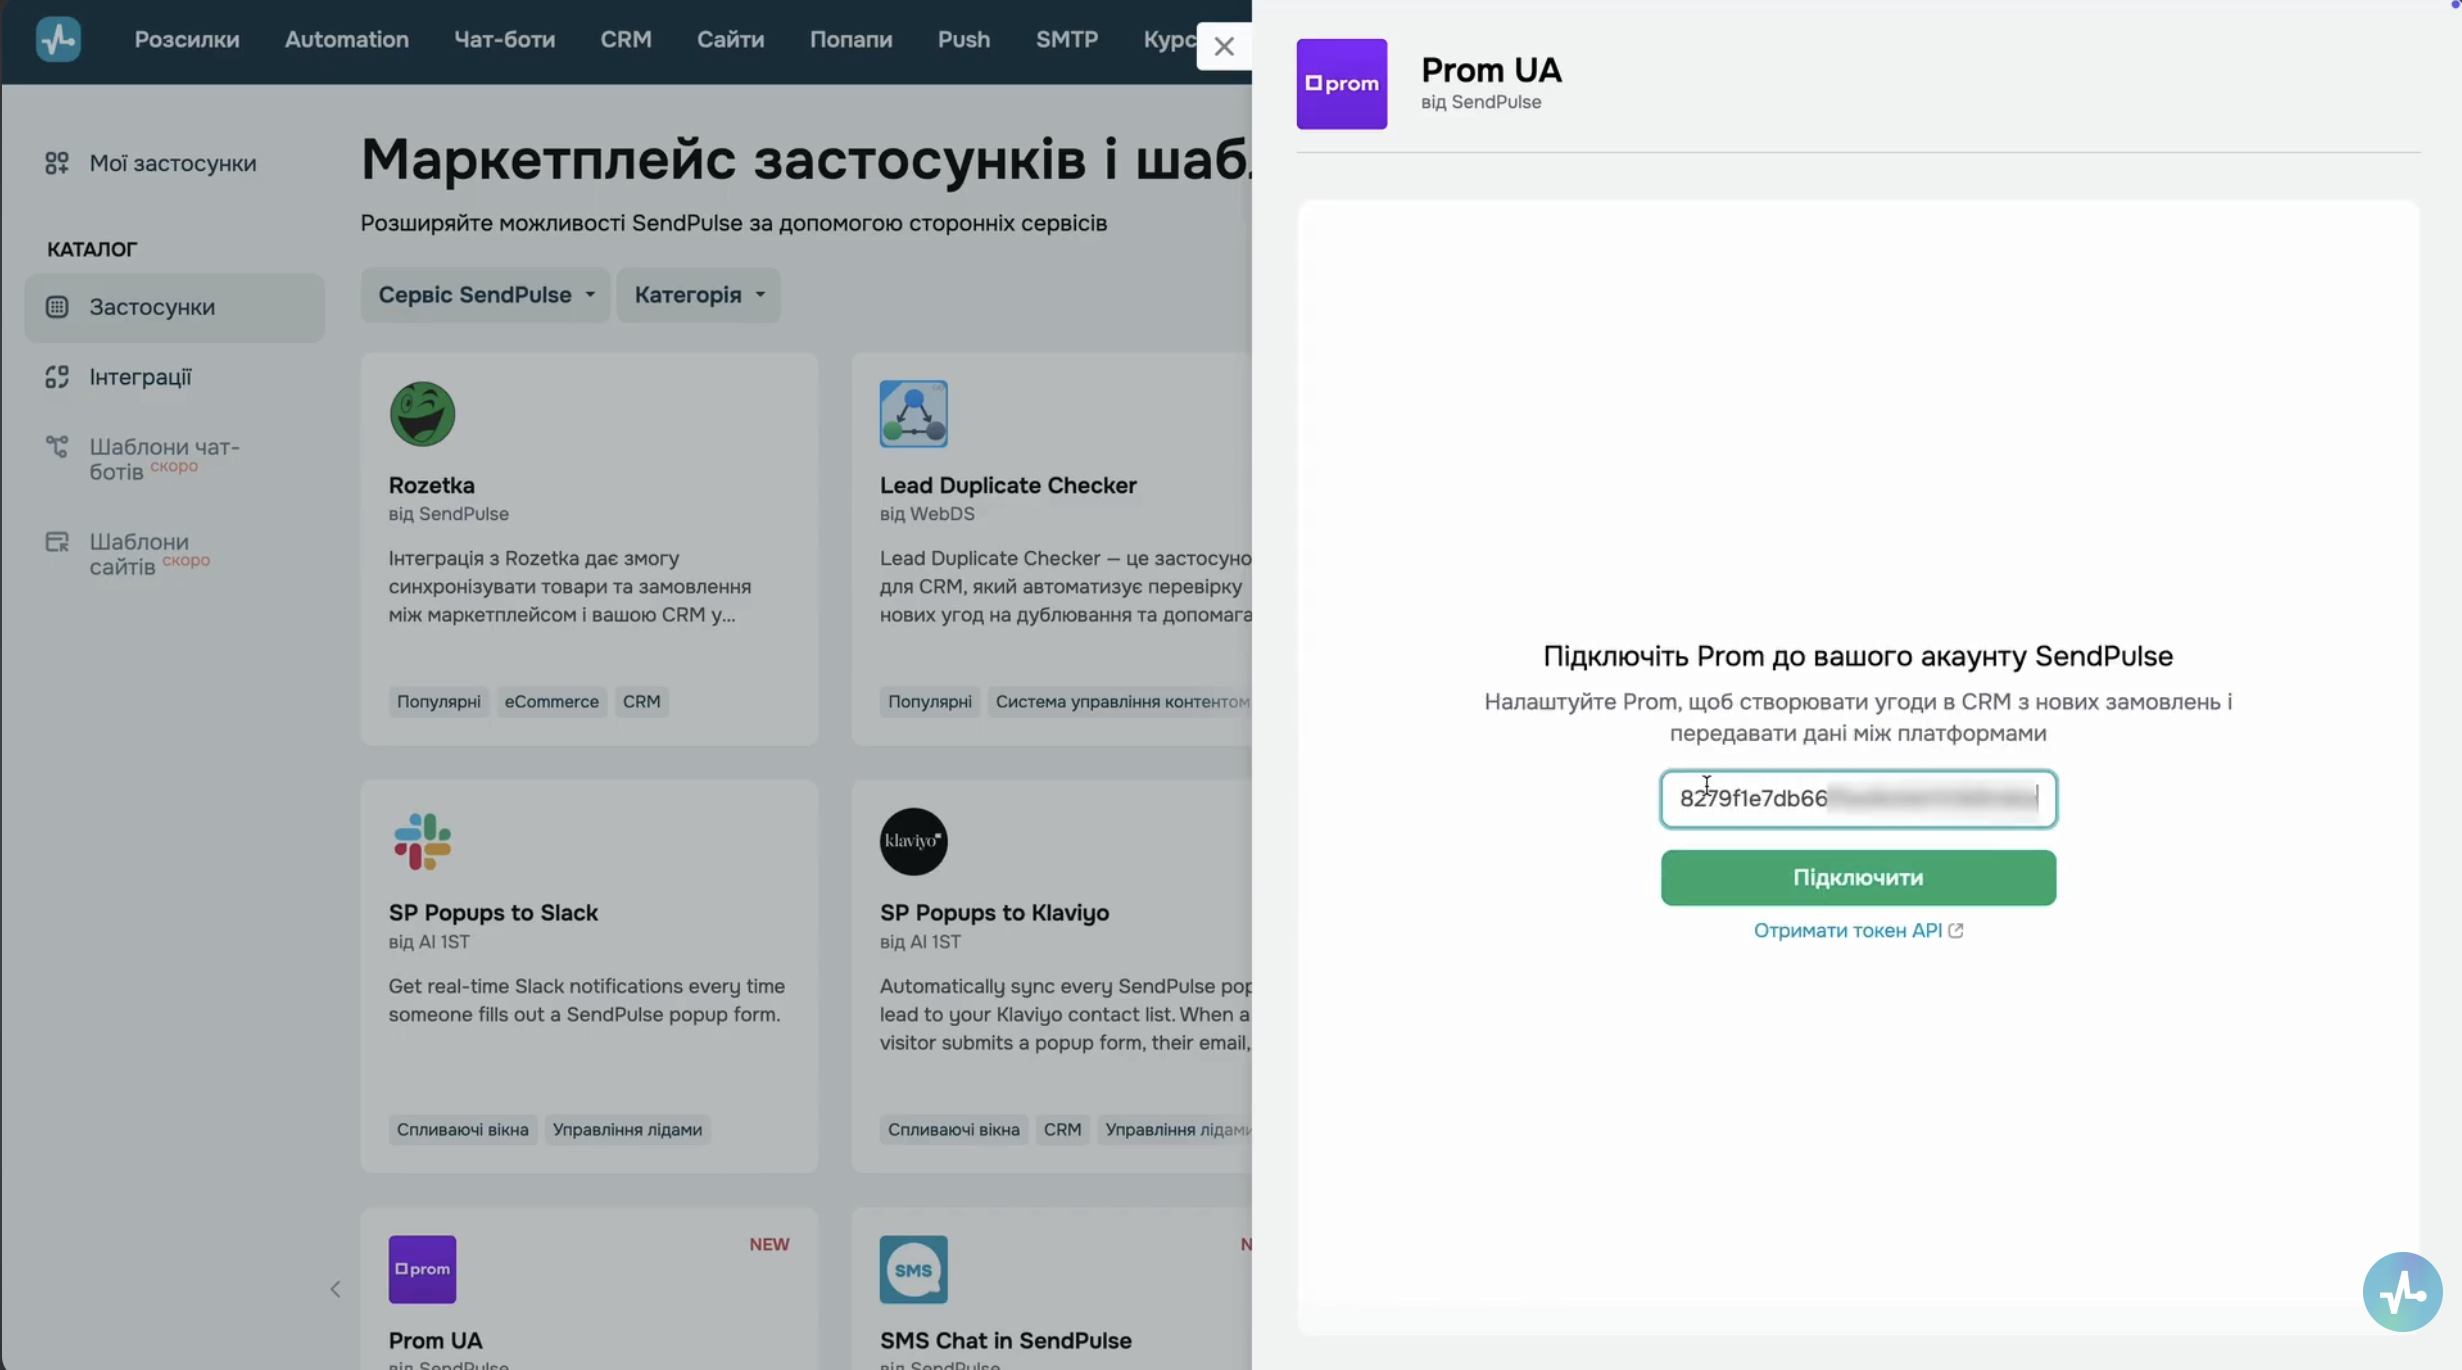Click від SendPulse under Prom UA header
The height and width of the screenshot is (1370, 2462).
[x=1480, y=102]
